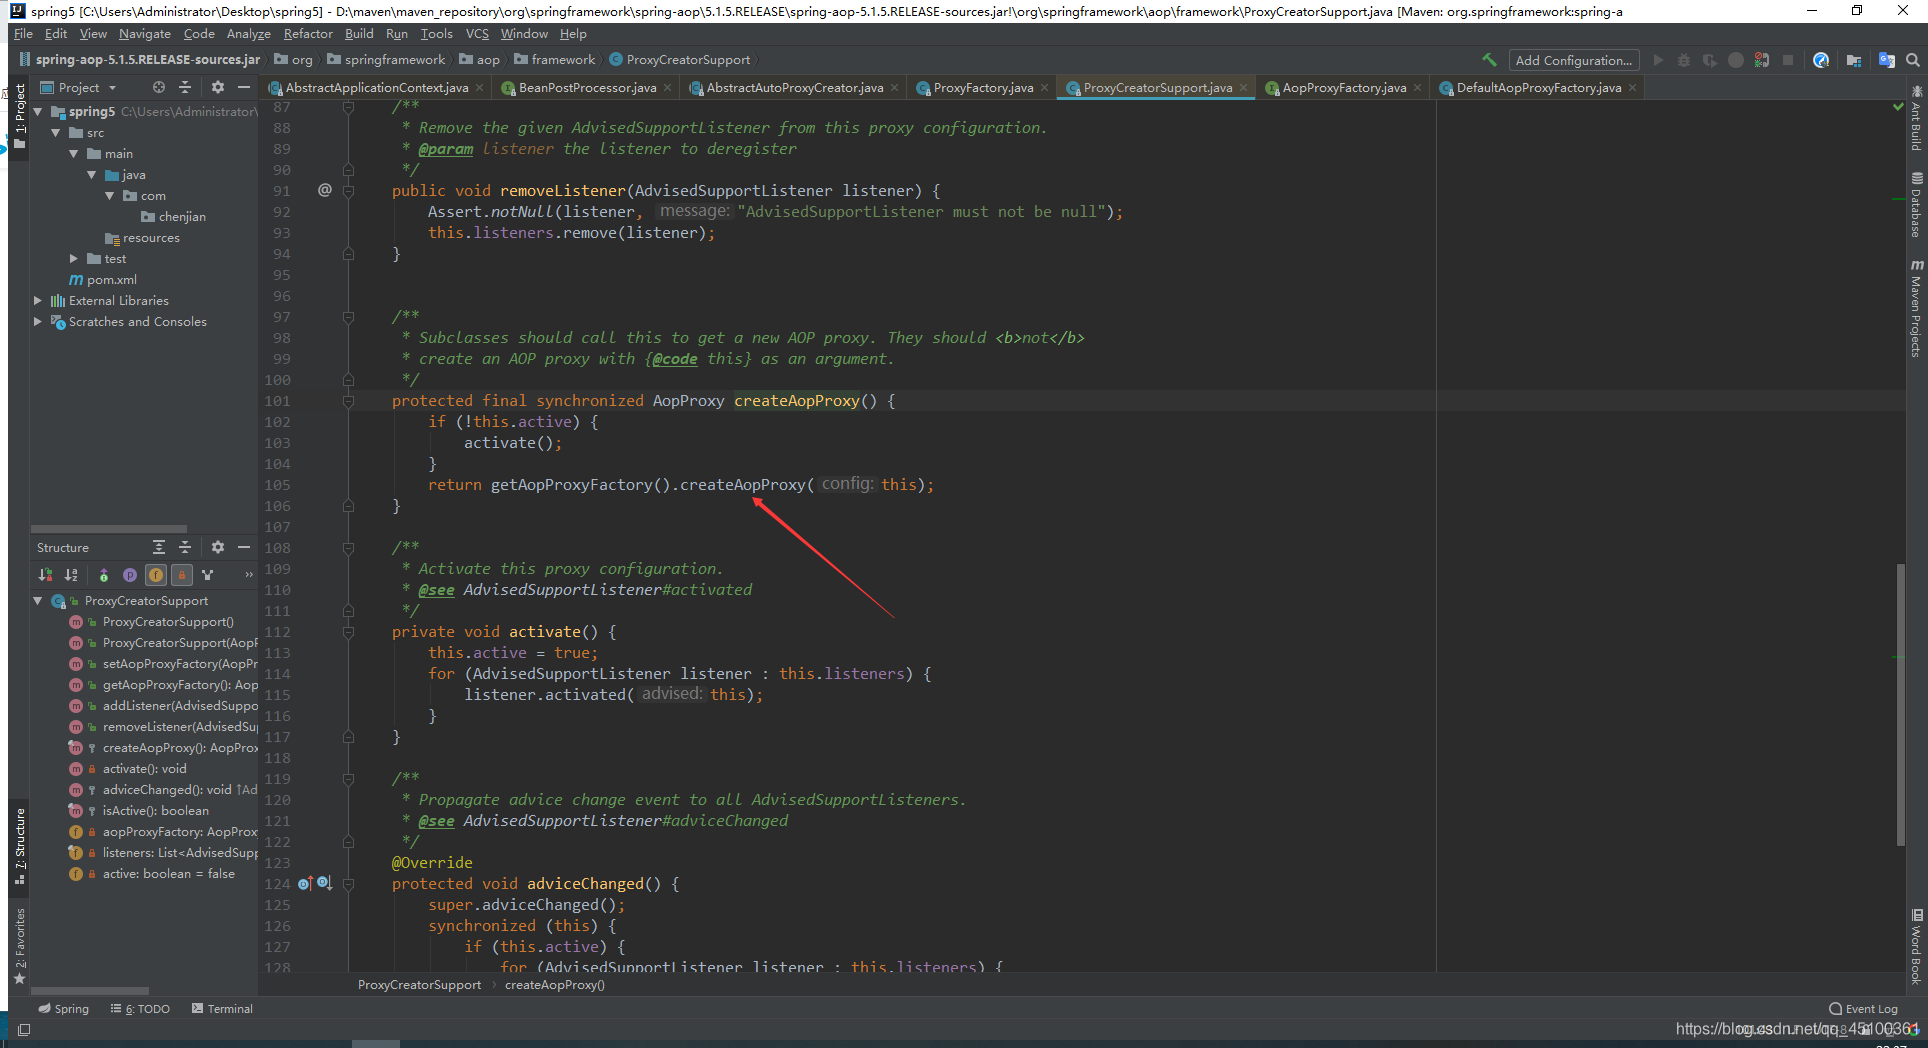This screenshot has width=1928, height=1048.
Task: Click Add Configuration button
Action: tap(1574, 60)
